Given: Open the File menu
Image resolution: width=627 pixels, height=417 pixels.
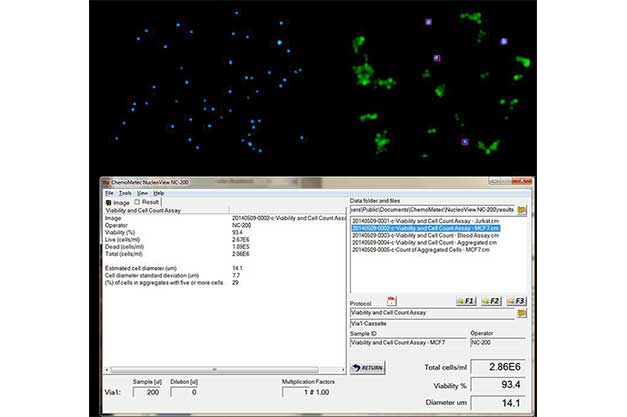Looking at the screenshot, I should click(x=109, y=192).
